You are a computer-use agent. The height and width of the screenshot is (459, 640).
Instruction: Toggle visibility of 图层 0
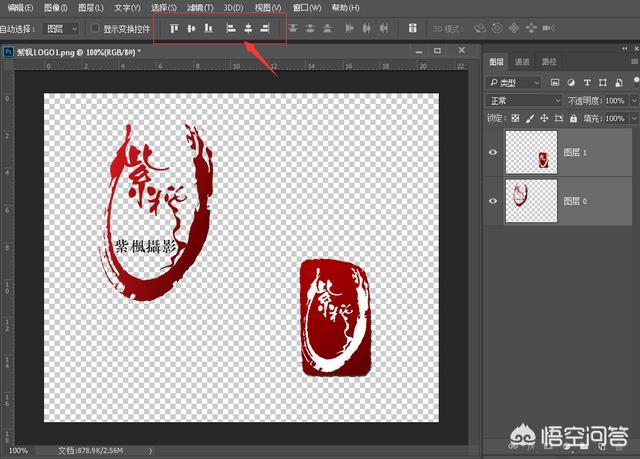491,200
